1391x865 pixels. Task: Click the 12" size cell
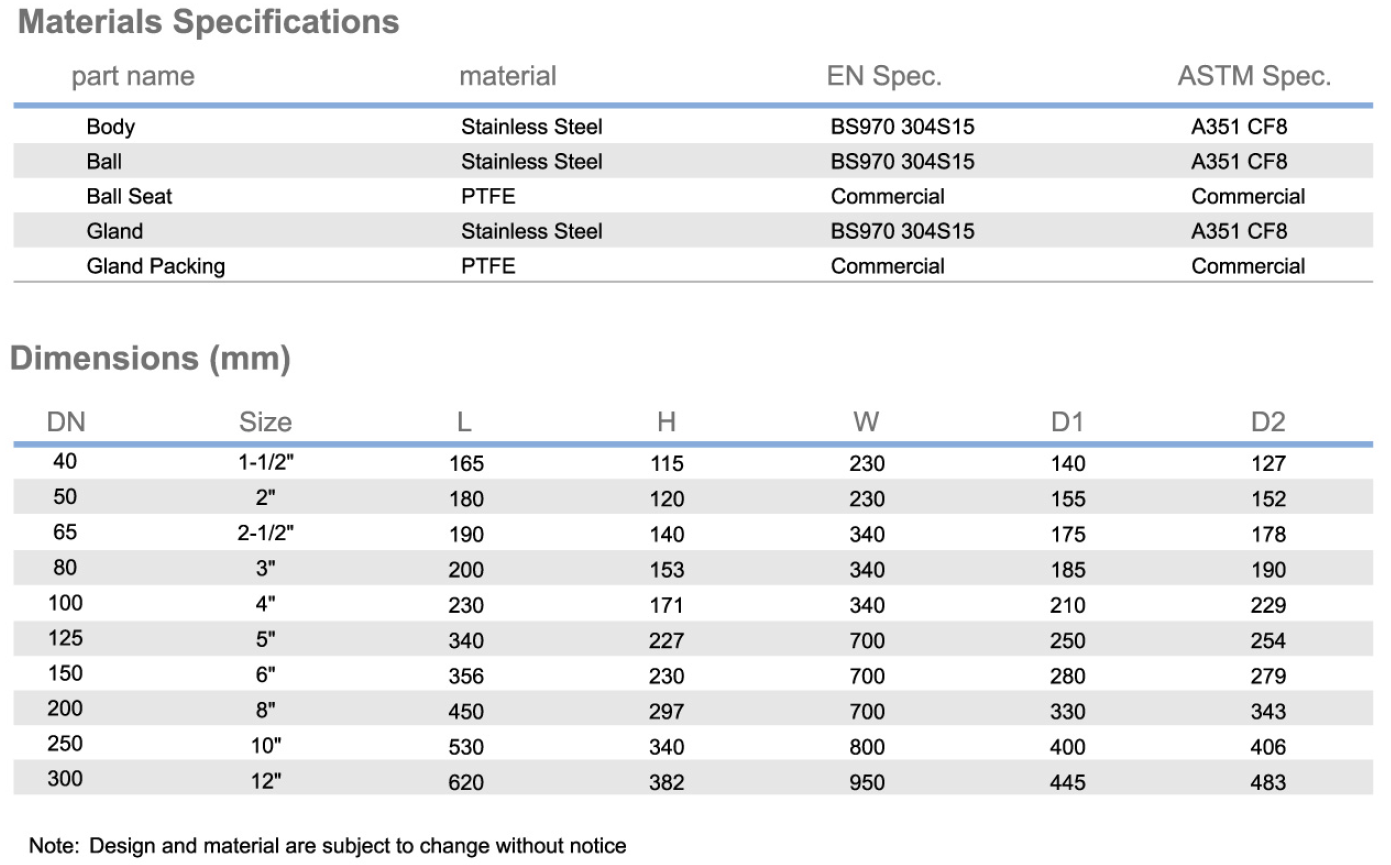(x=266, y=782)
